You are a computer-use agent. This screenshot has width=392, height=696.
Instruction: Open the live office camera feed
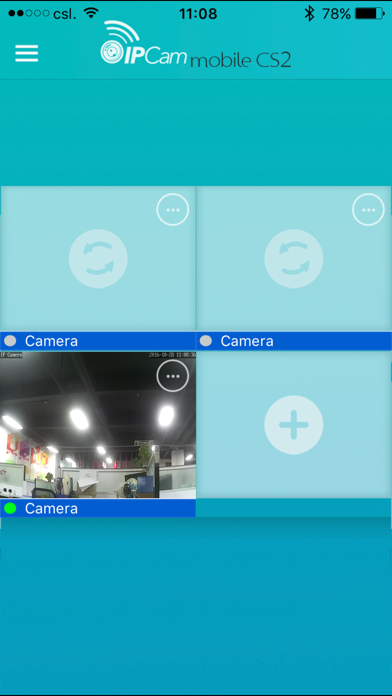pyautogui.click(x=98, y=425)
